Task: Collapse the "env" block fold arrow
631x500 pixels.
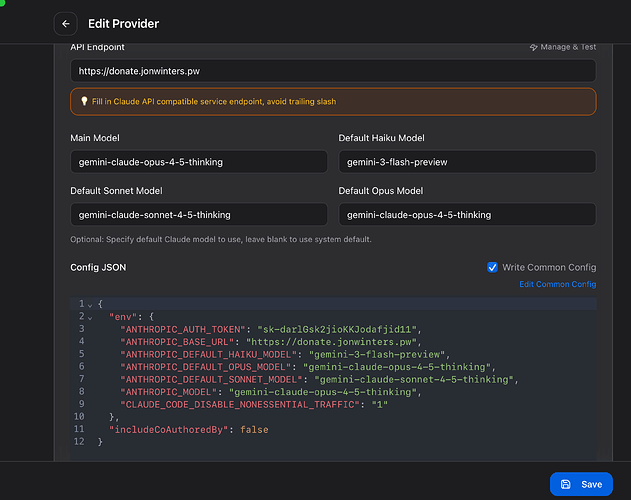Action: pyautogui.click(x=90, y=316)
